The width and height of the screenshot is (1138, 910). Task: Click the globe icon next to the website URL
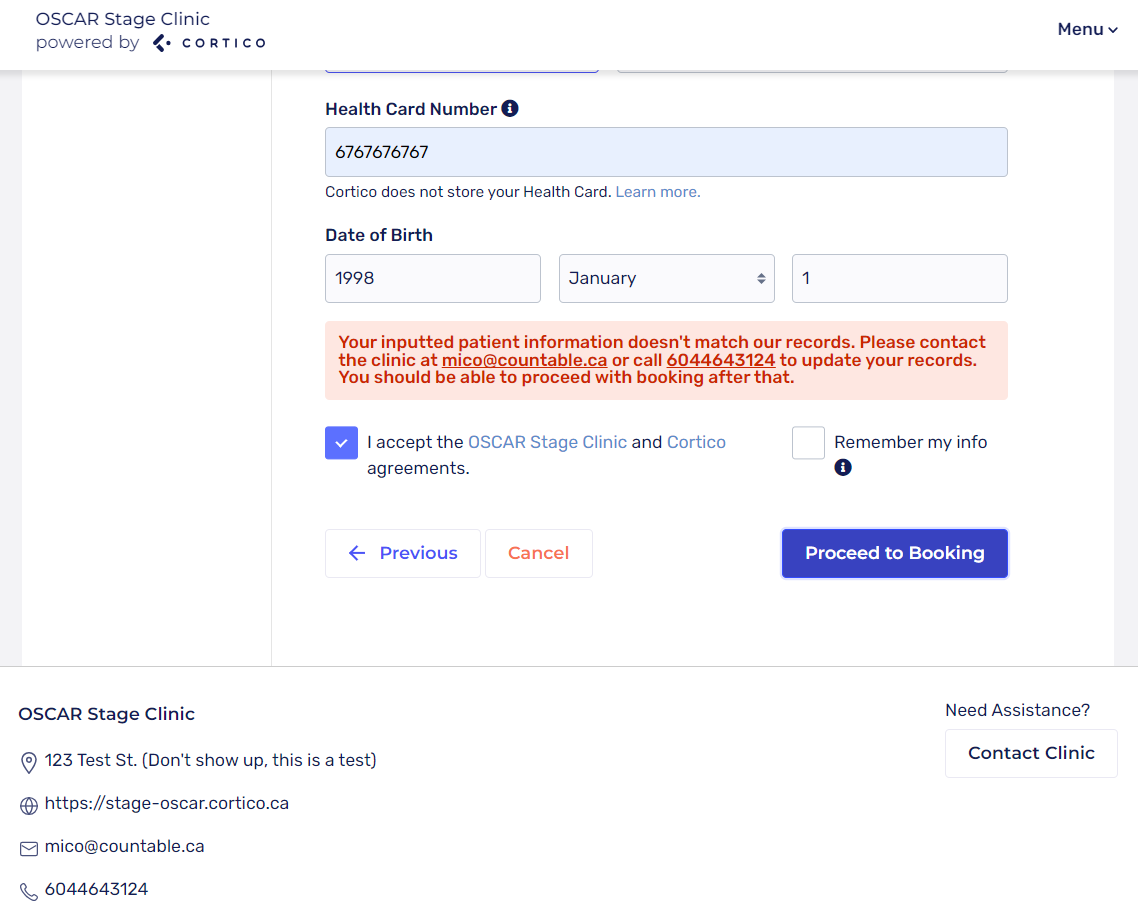28,806
